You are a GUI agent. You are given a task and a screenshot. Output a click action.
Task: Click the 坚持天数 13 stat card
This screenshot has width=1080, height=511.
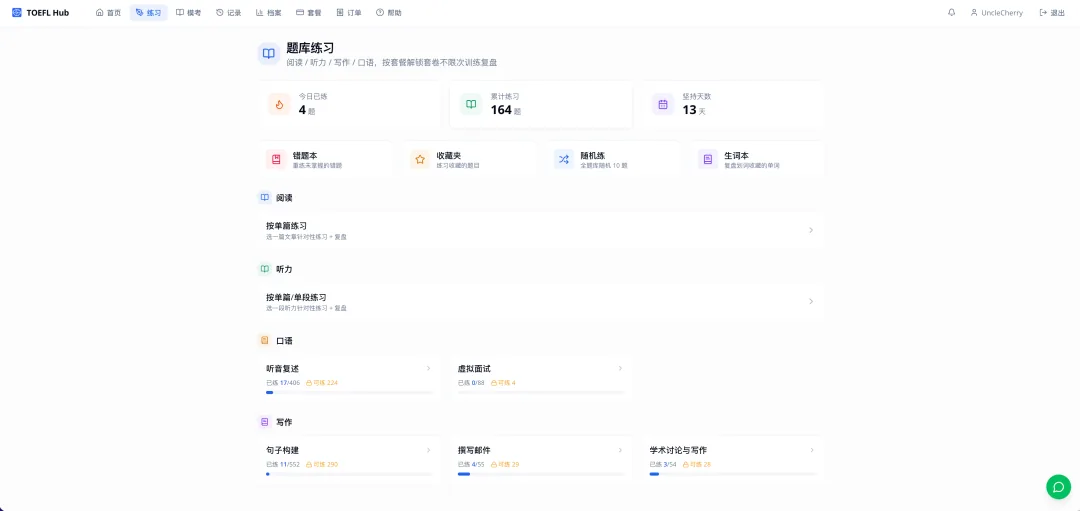point(733,105)
